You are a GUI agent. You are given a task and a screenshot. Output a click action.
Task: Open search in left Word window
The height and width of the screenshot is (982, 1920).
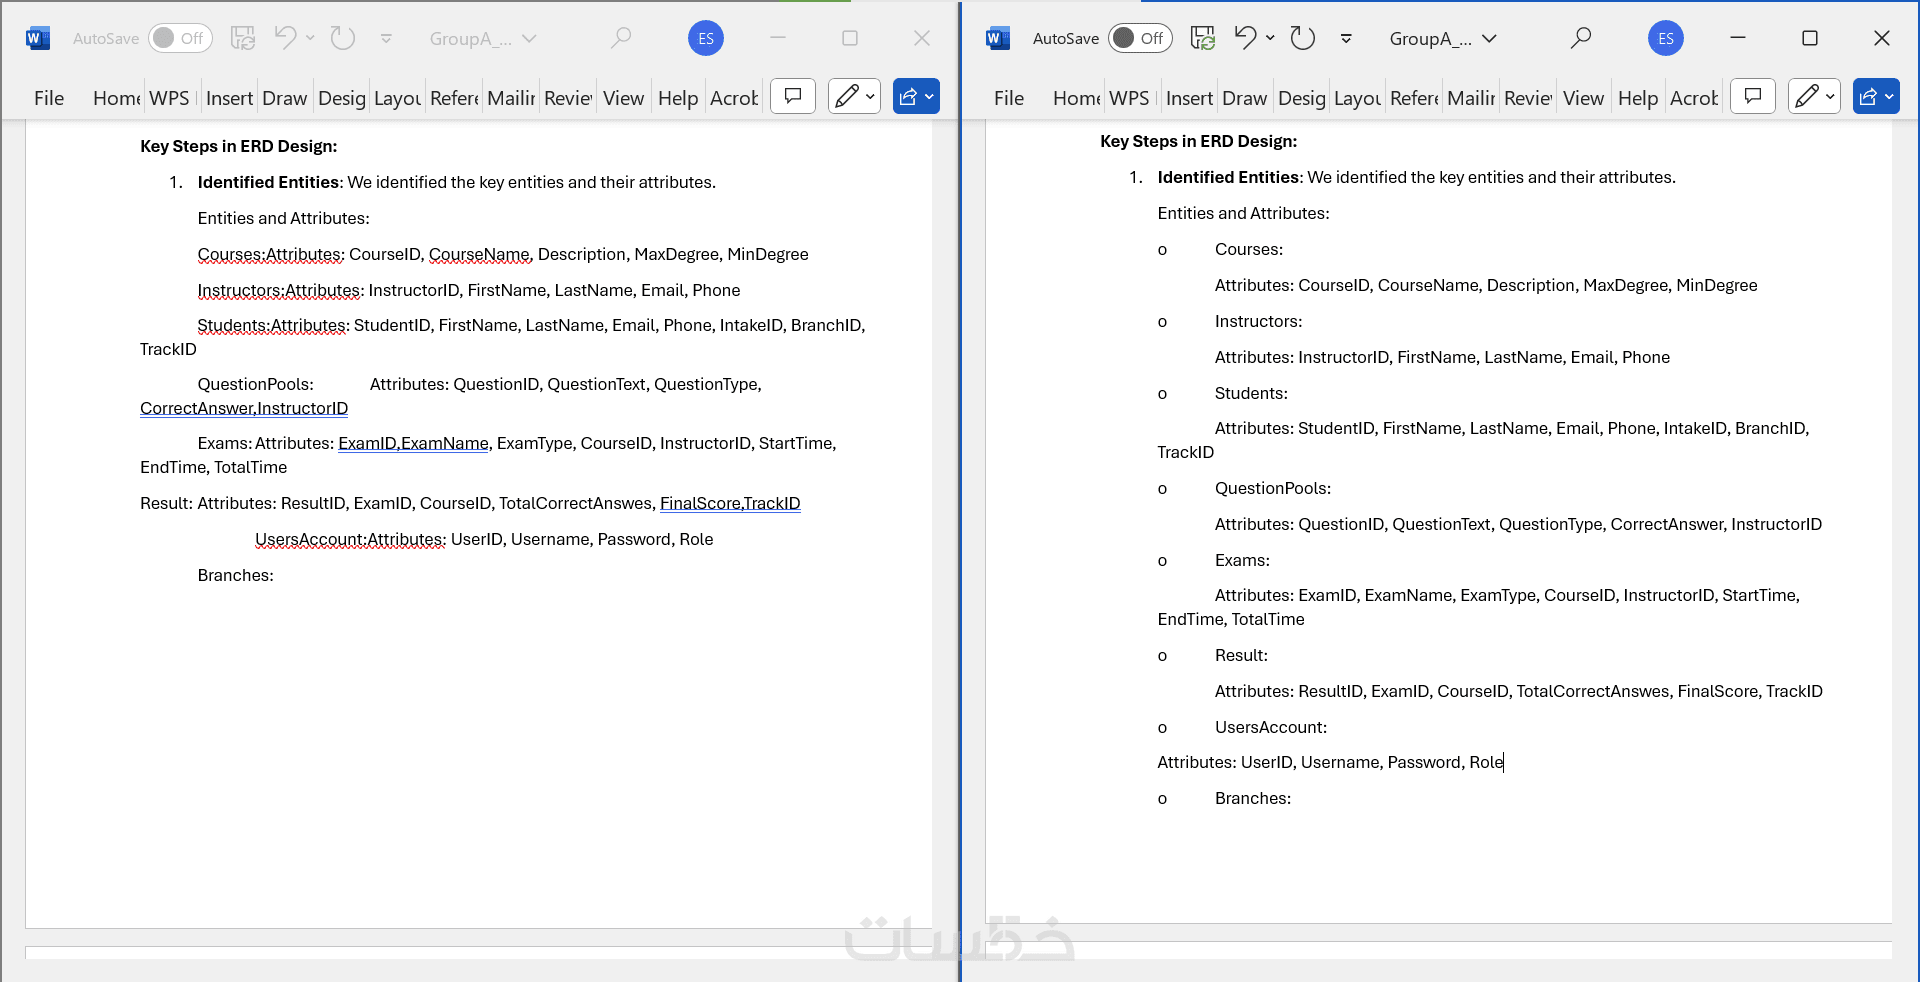pos(621,38)
